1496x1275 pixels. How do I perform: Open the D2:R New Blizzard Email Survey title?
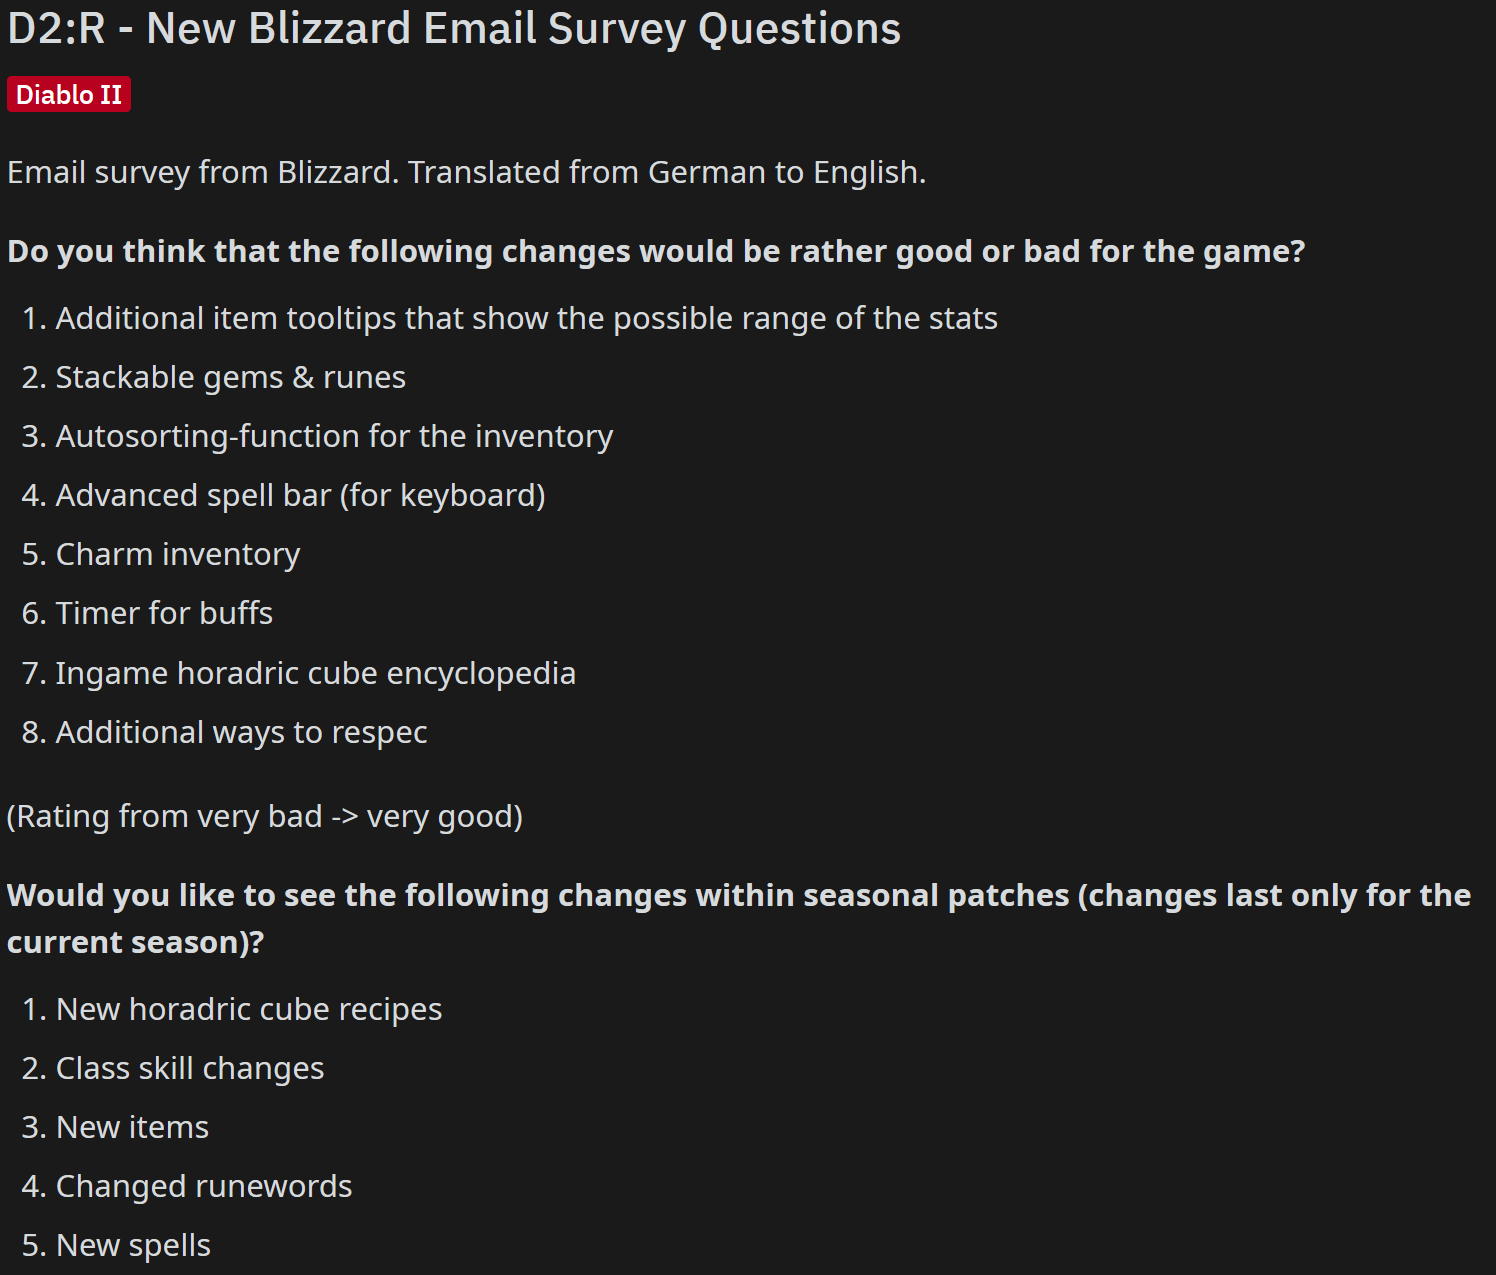[x=454, y=29]
